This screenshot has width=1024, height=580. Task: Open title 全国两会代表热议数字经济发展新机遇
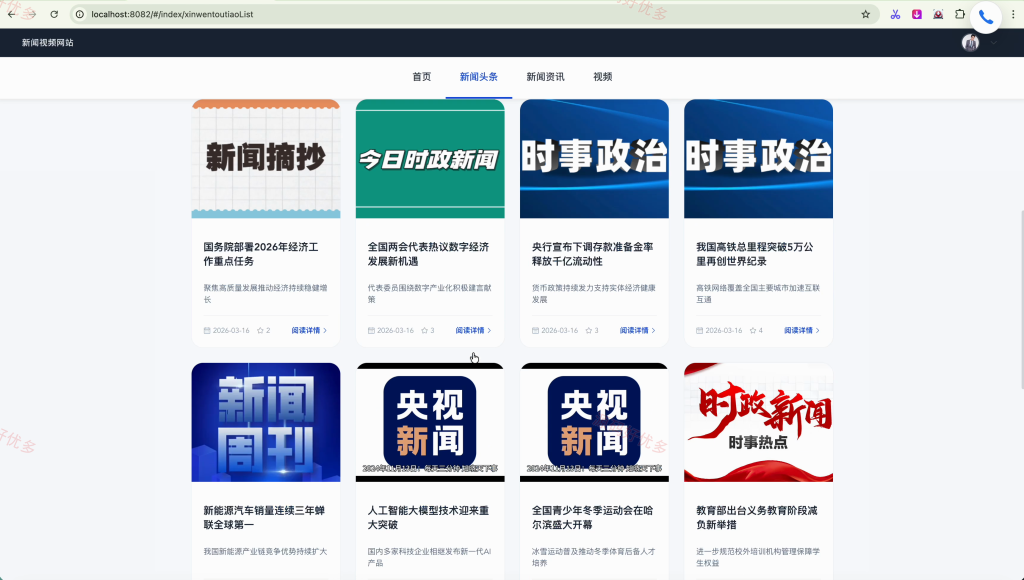pos(428,254)
